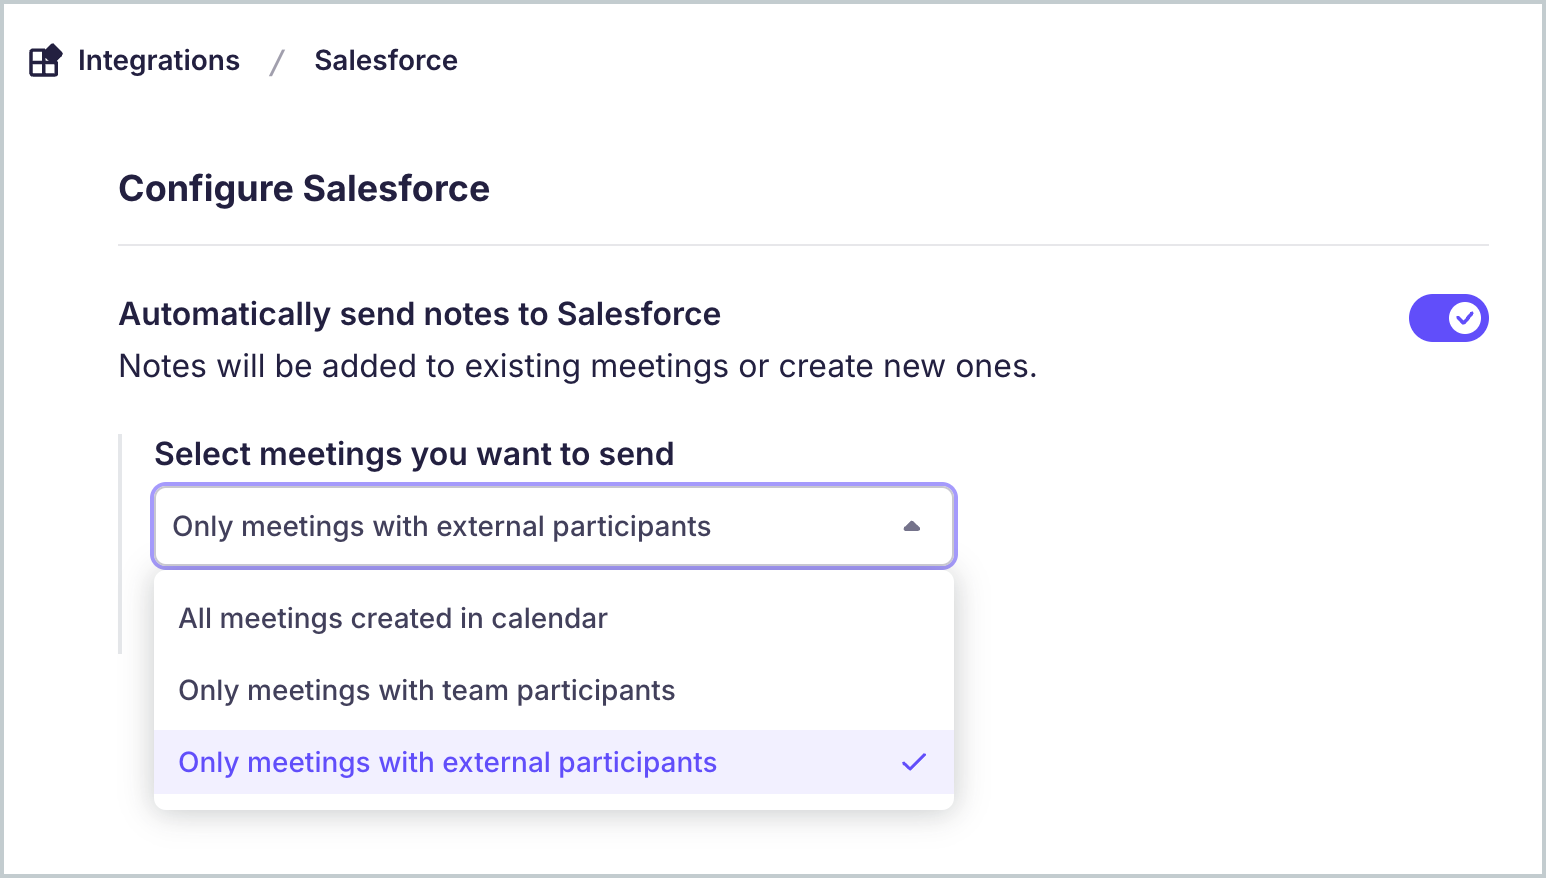Screen dimensions: 1546x878
Task: Go back to the Integrations breadcrumb link
Action: click(x=159, y=60)
